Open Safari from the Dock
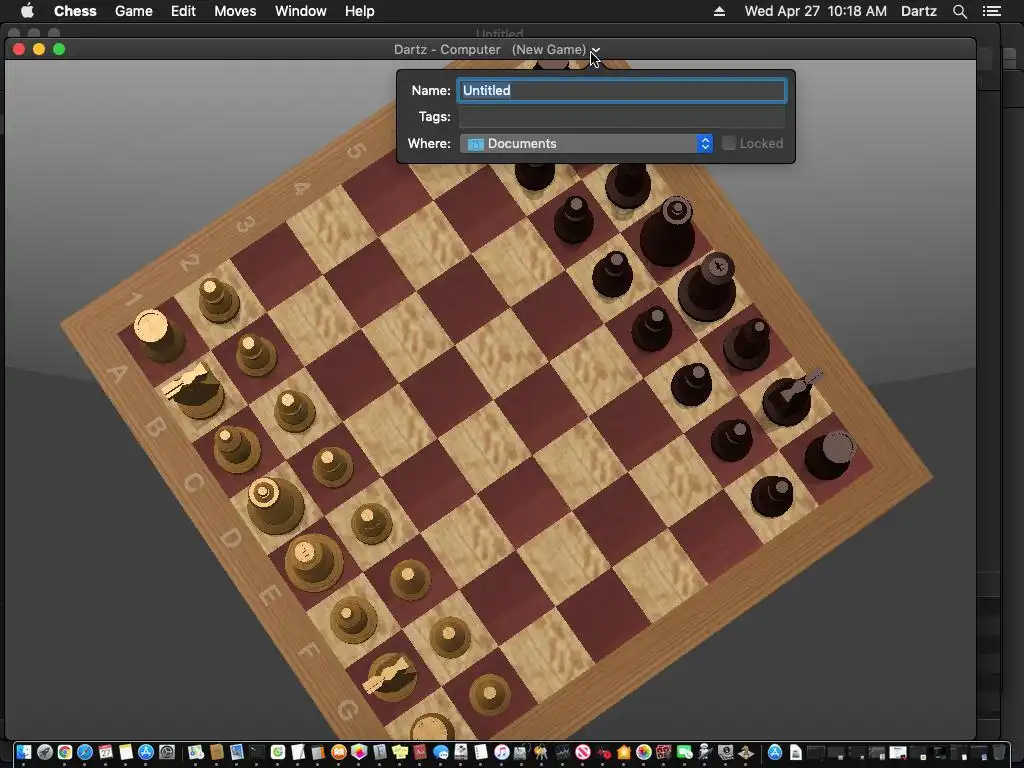Screen dimensions: 1024x768 click(85, 752)
